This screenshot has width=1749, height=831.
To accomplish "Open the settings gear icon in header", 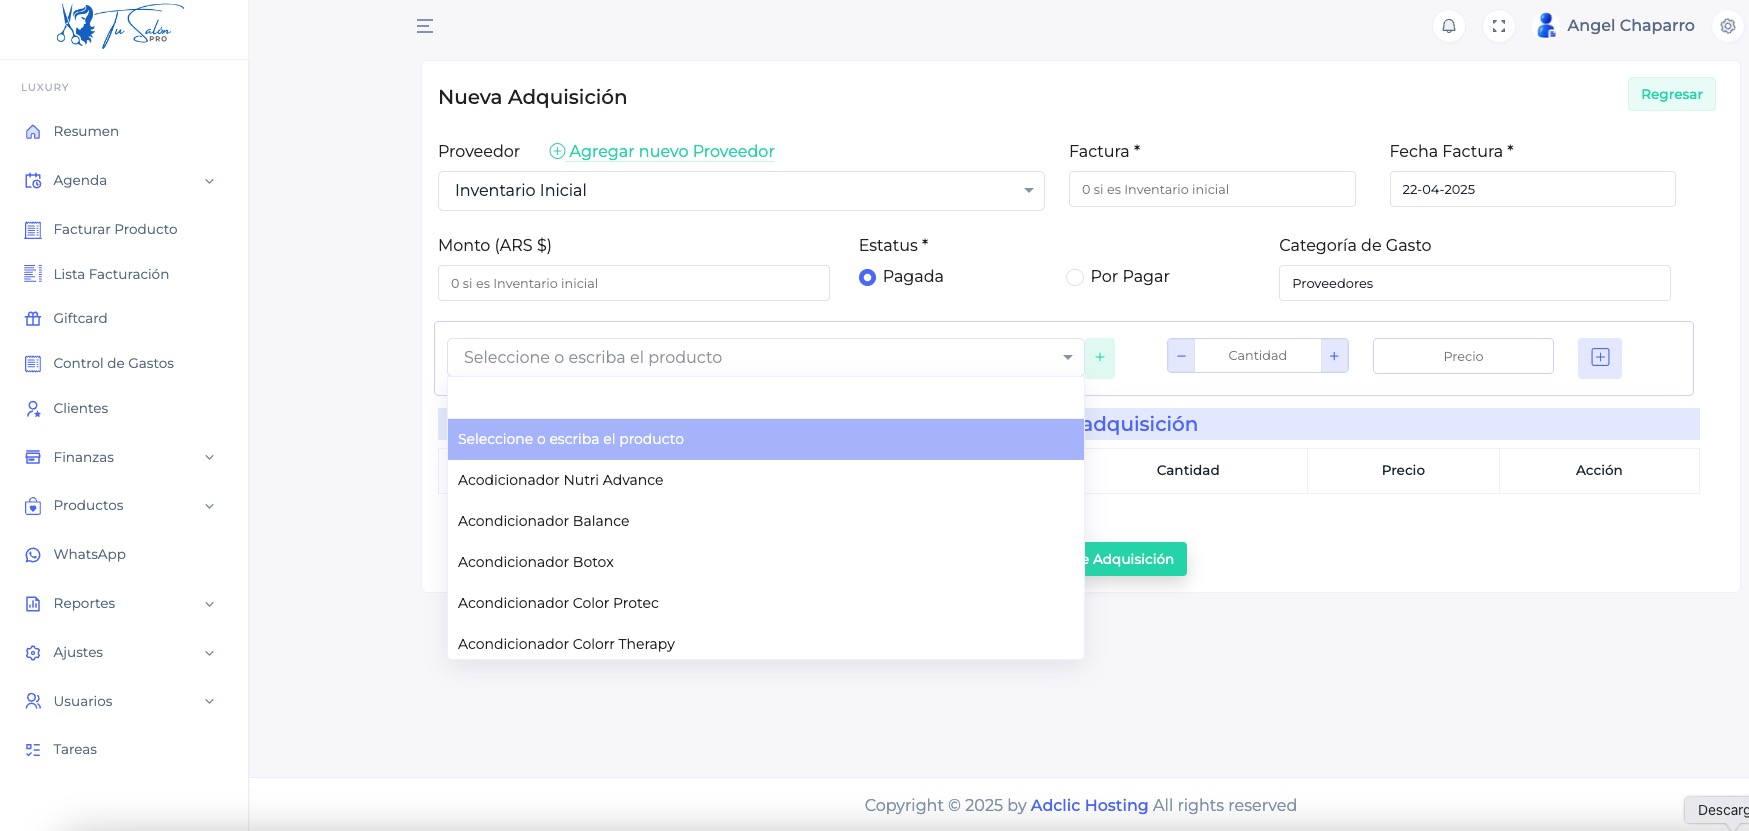I will coord(1727,26).
